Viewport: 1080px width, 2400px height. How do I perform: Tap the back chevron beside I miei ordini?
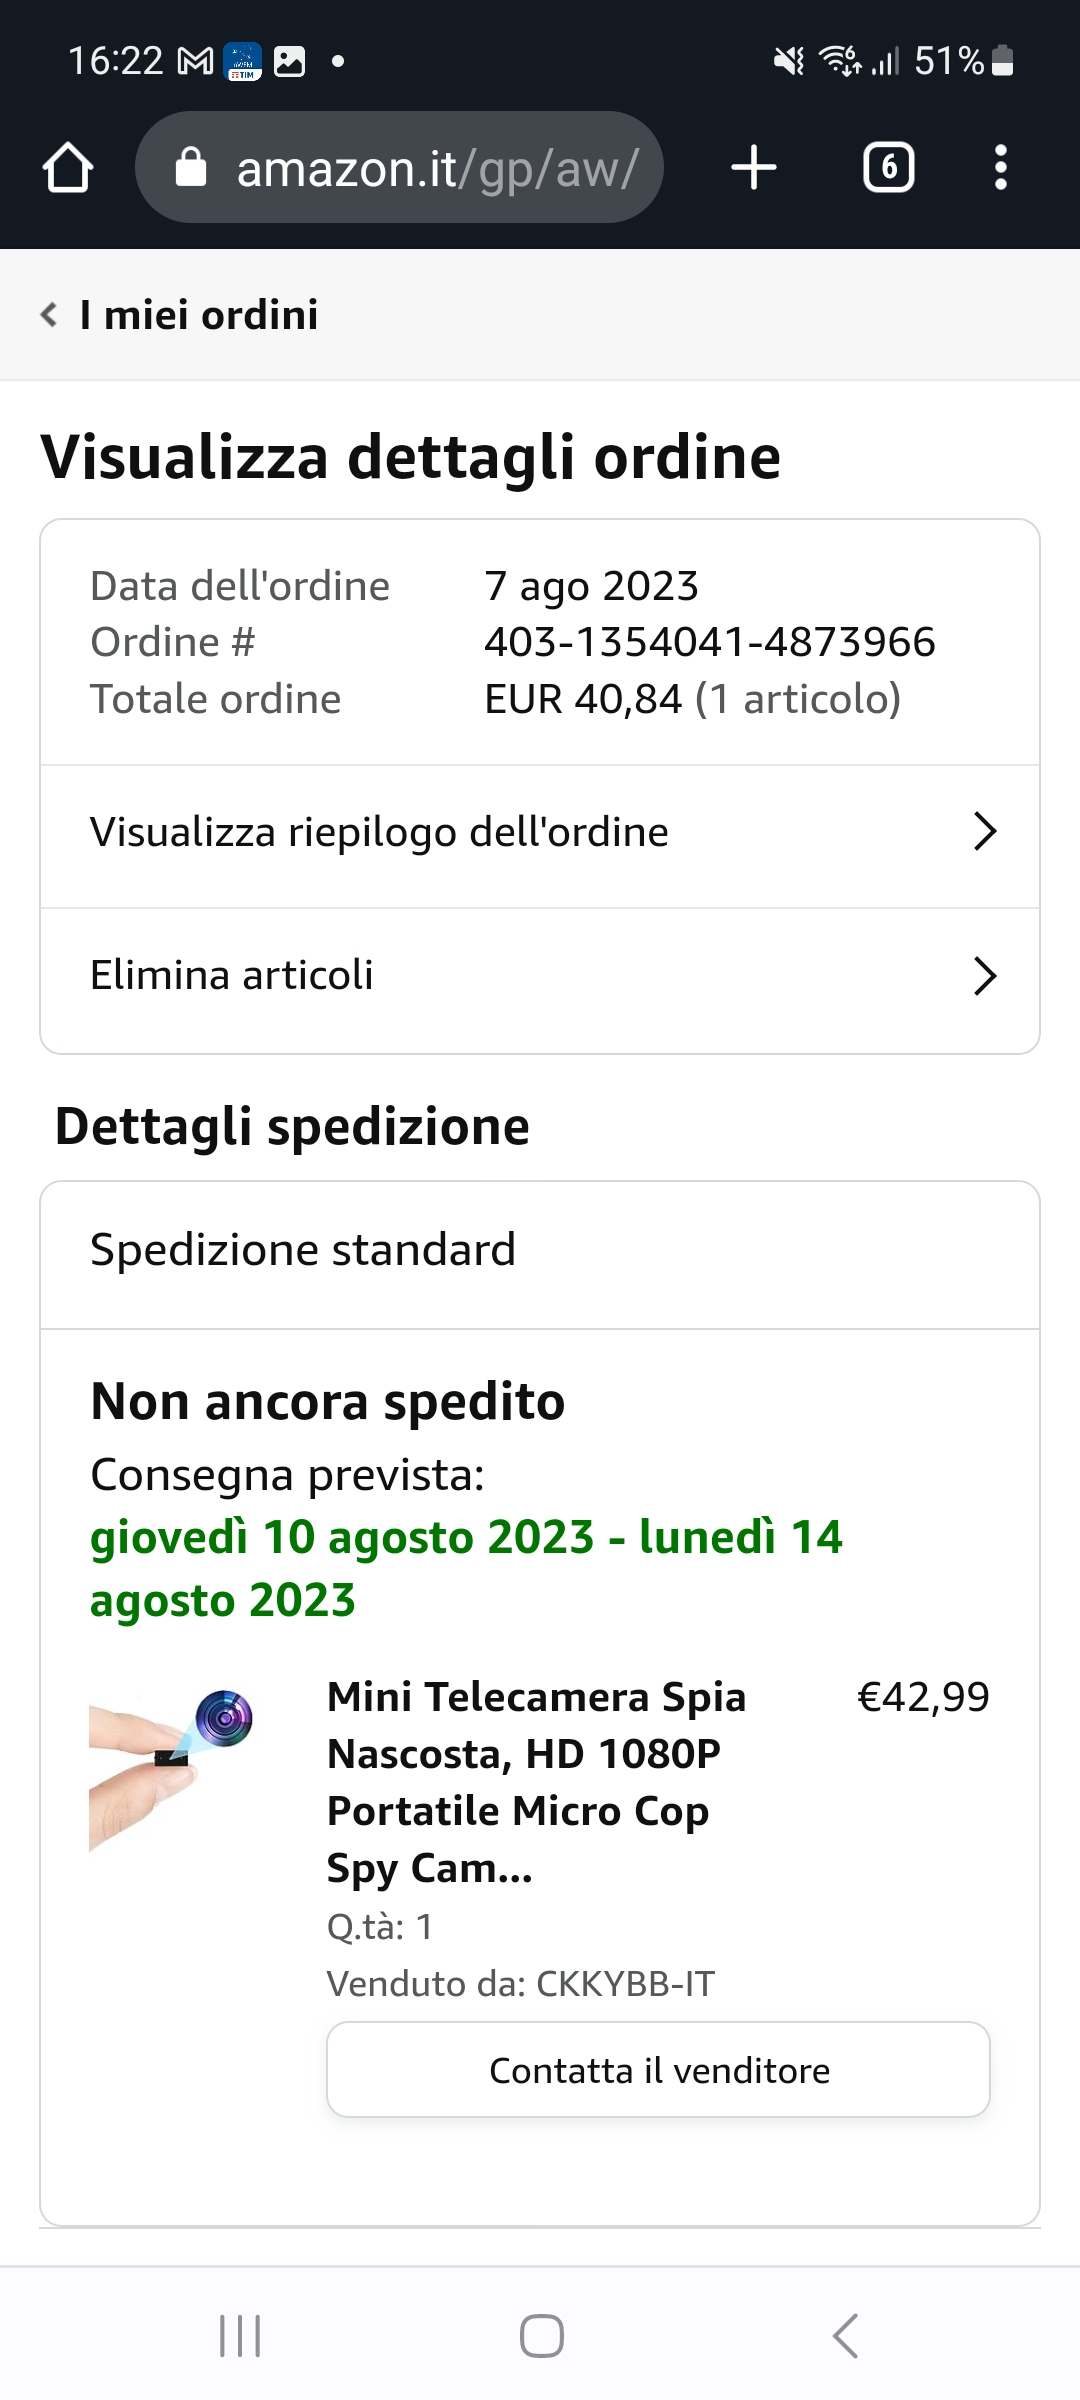[48, 315]
